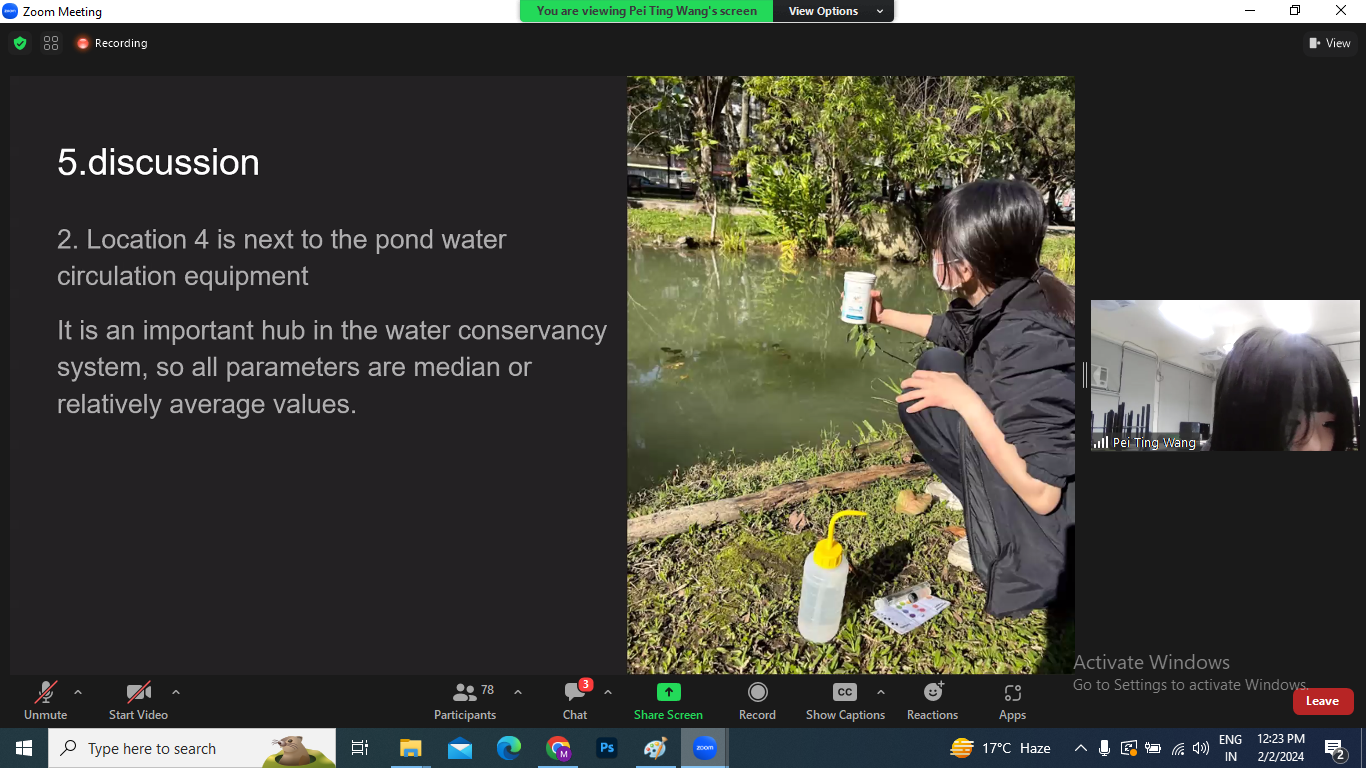Open Microsoft Edge from taskbar
The image size is (1366, 768).
coord(509,748)
